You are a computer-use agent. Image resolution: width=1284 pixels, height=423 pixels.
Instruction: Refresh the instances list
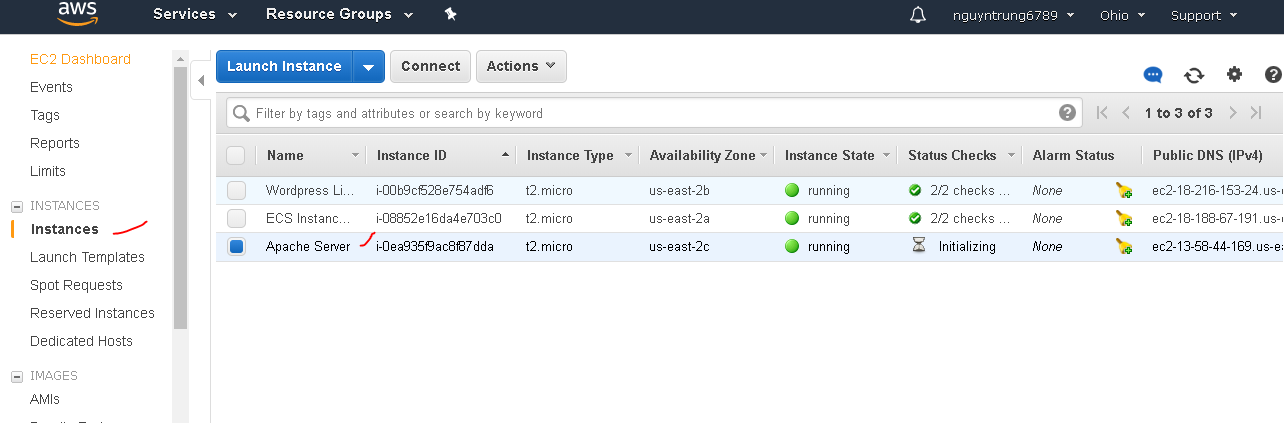pyautogui.click(x=1194, y=75)
